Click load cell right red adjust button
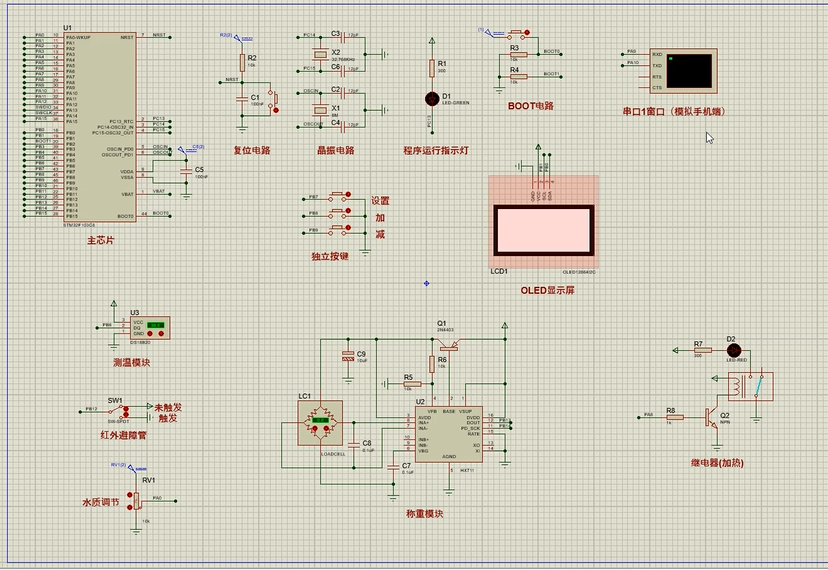The height and width of the screenshot is (570, 828). point(326,428)
